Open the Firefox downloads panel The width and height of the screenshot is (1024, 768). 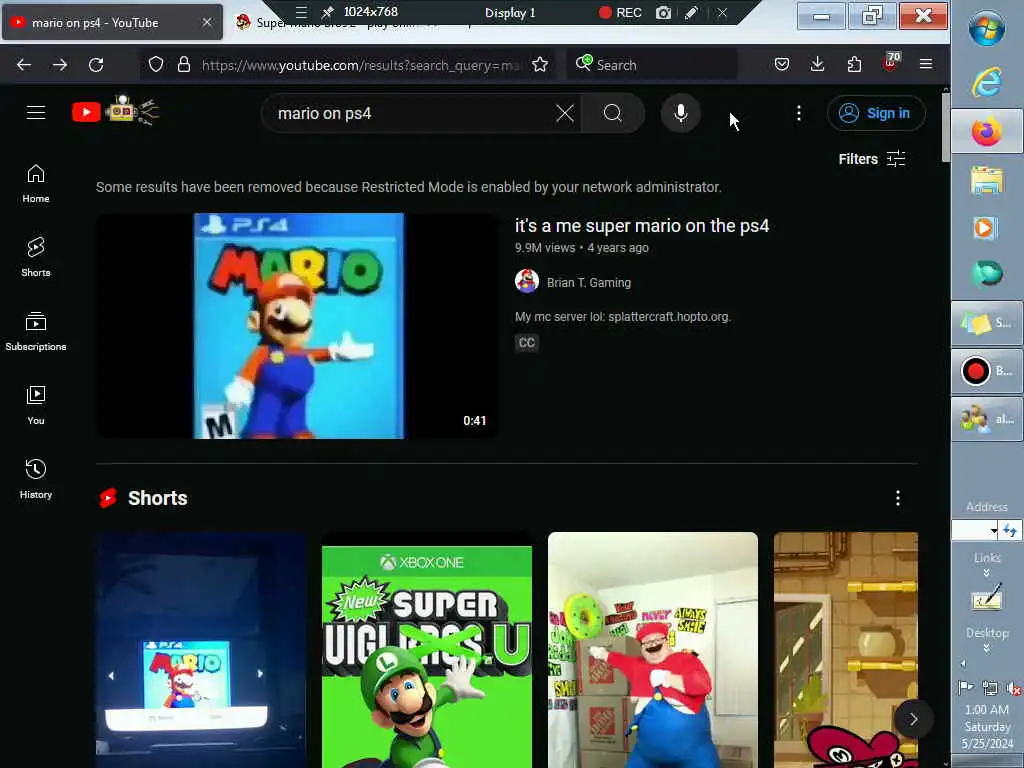click(x=818, y=64)
